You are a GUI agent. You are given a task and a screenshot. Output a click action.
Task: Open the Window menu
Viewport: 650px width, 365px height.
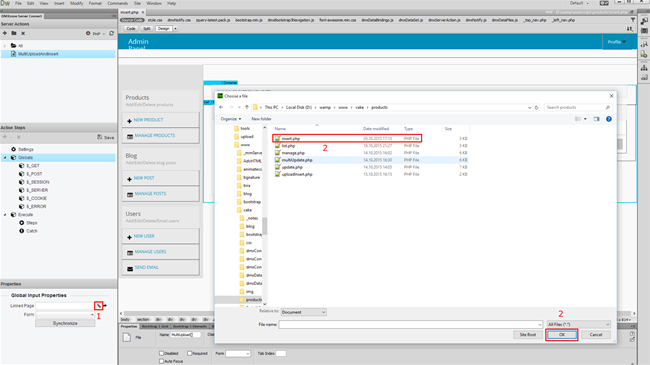pyautogui.click(x=154, y=3)
